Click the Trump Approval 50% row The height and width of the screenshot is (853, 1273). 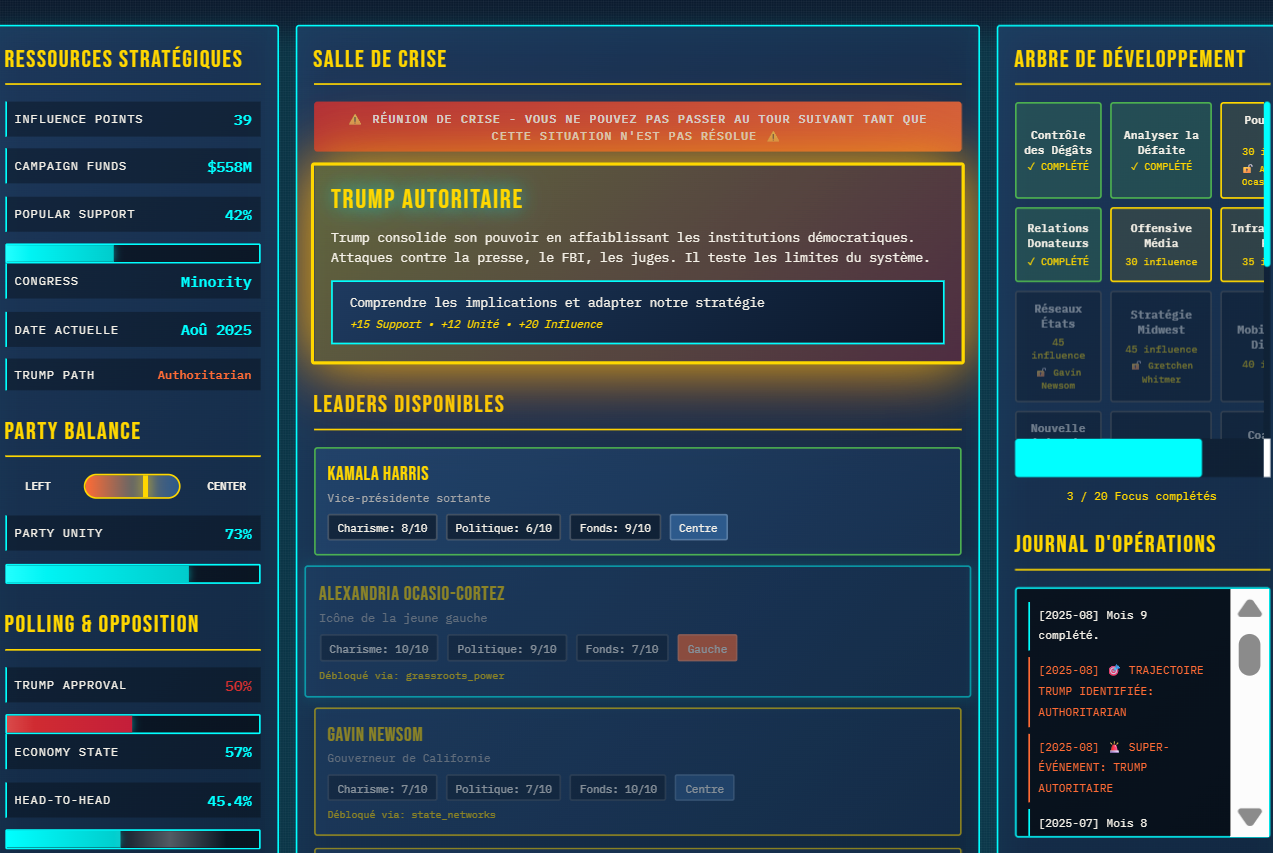click(x=133, y=685)
